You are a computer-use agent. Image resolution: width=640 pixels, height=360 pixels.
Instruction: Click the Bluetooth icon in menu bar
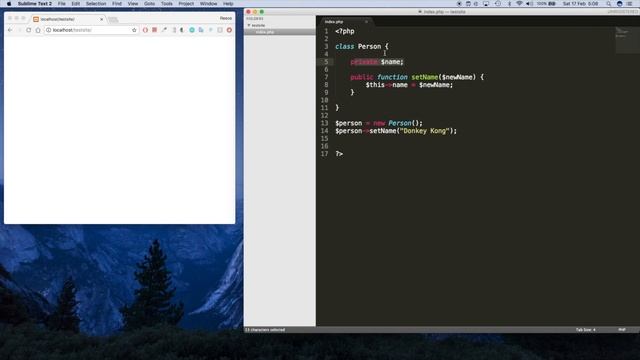click(x=509, y=4)
